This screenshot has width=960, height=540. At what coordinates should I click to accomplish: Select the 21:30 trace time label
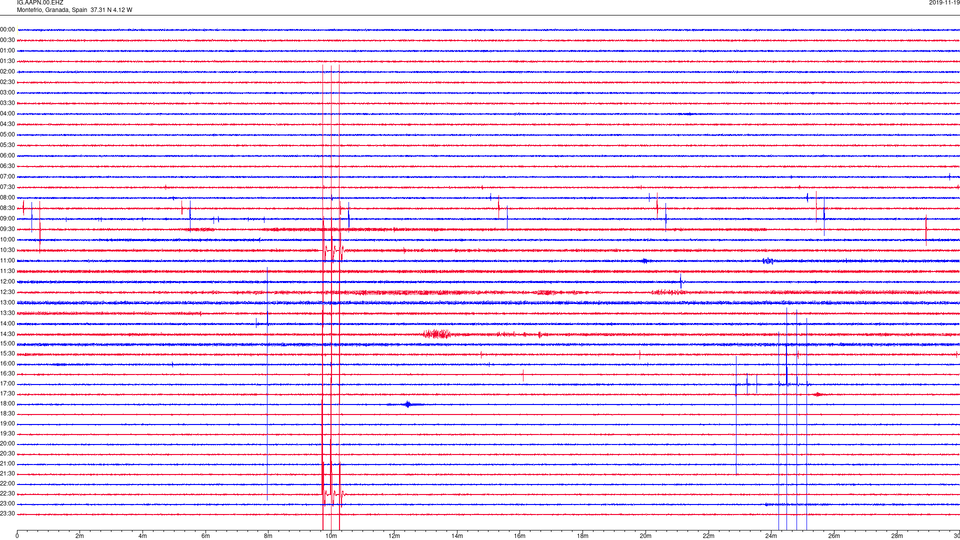7,474
